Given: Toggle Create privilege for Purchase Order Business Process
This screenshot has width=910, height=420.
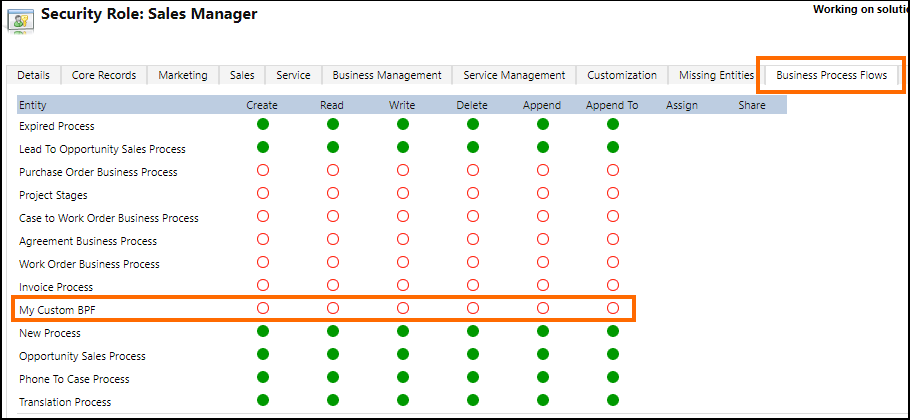Looking at the screenshot, I should point(263,170).
